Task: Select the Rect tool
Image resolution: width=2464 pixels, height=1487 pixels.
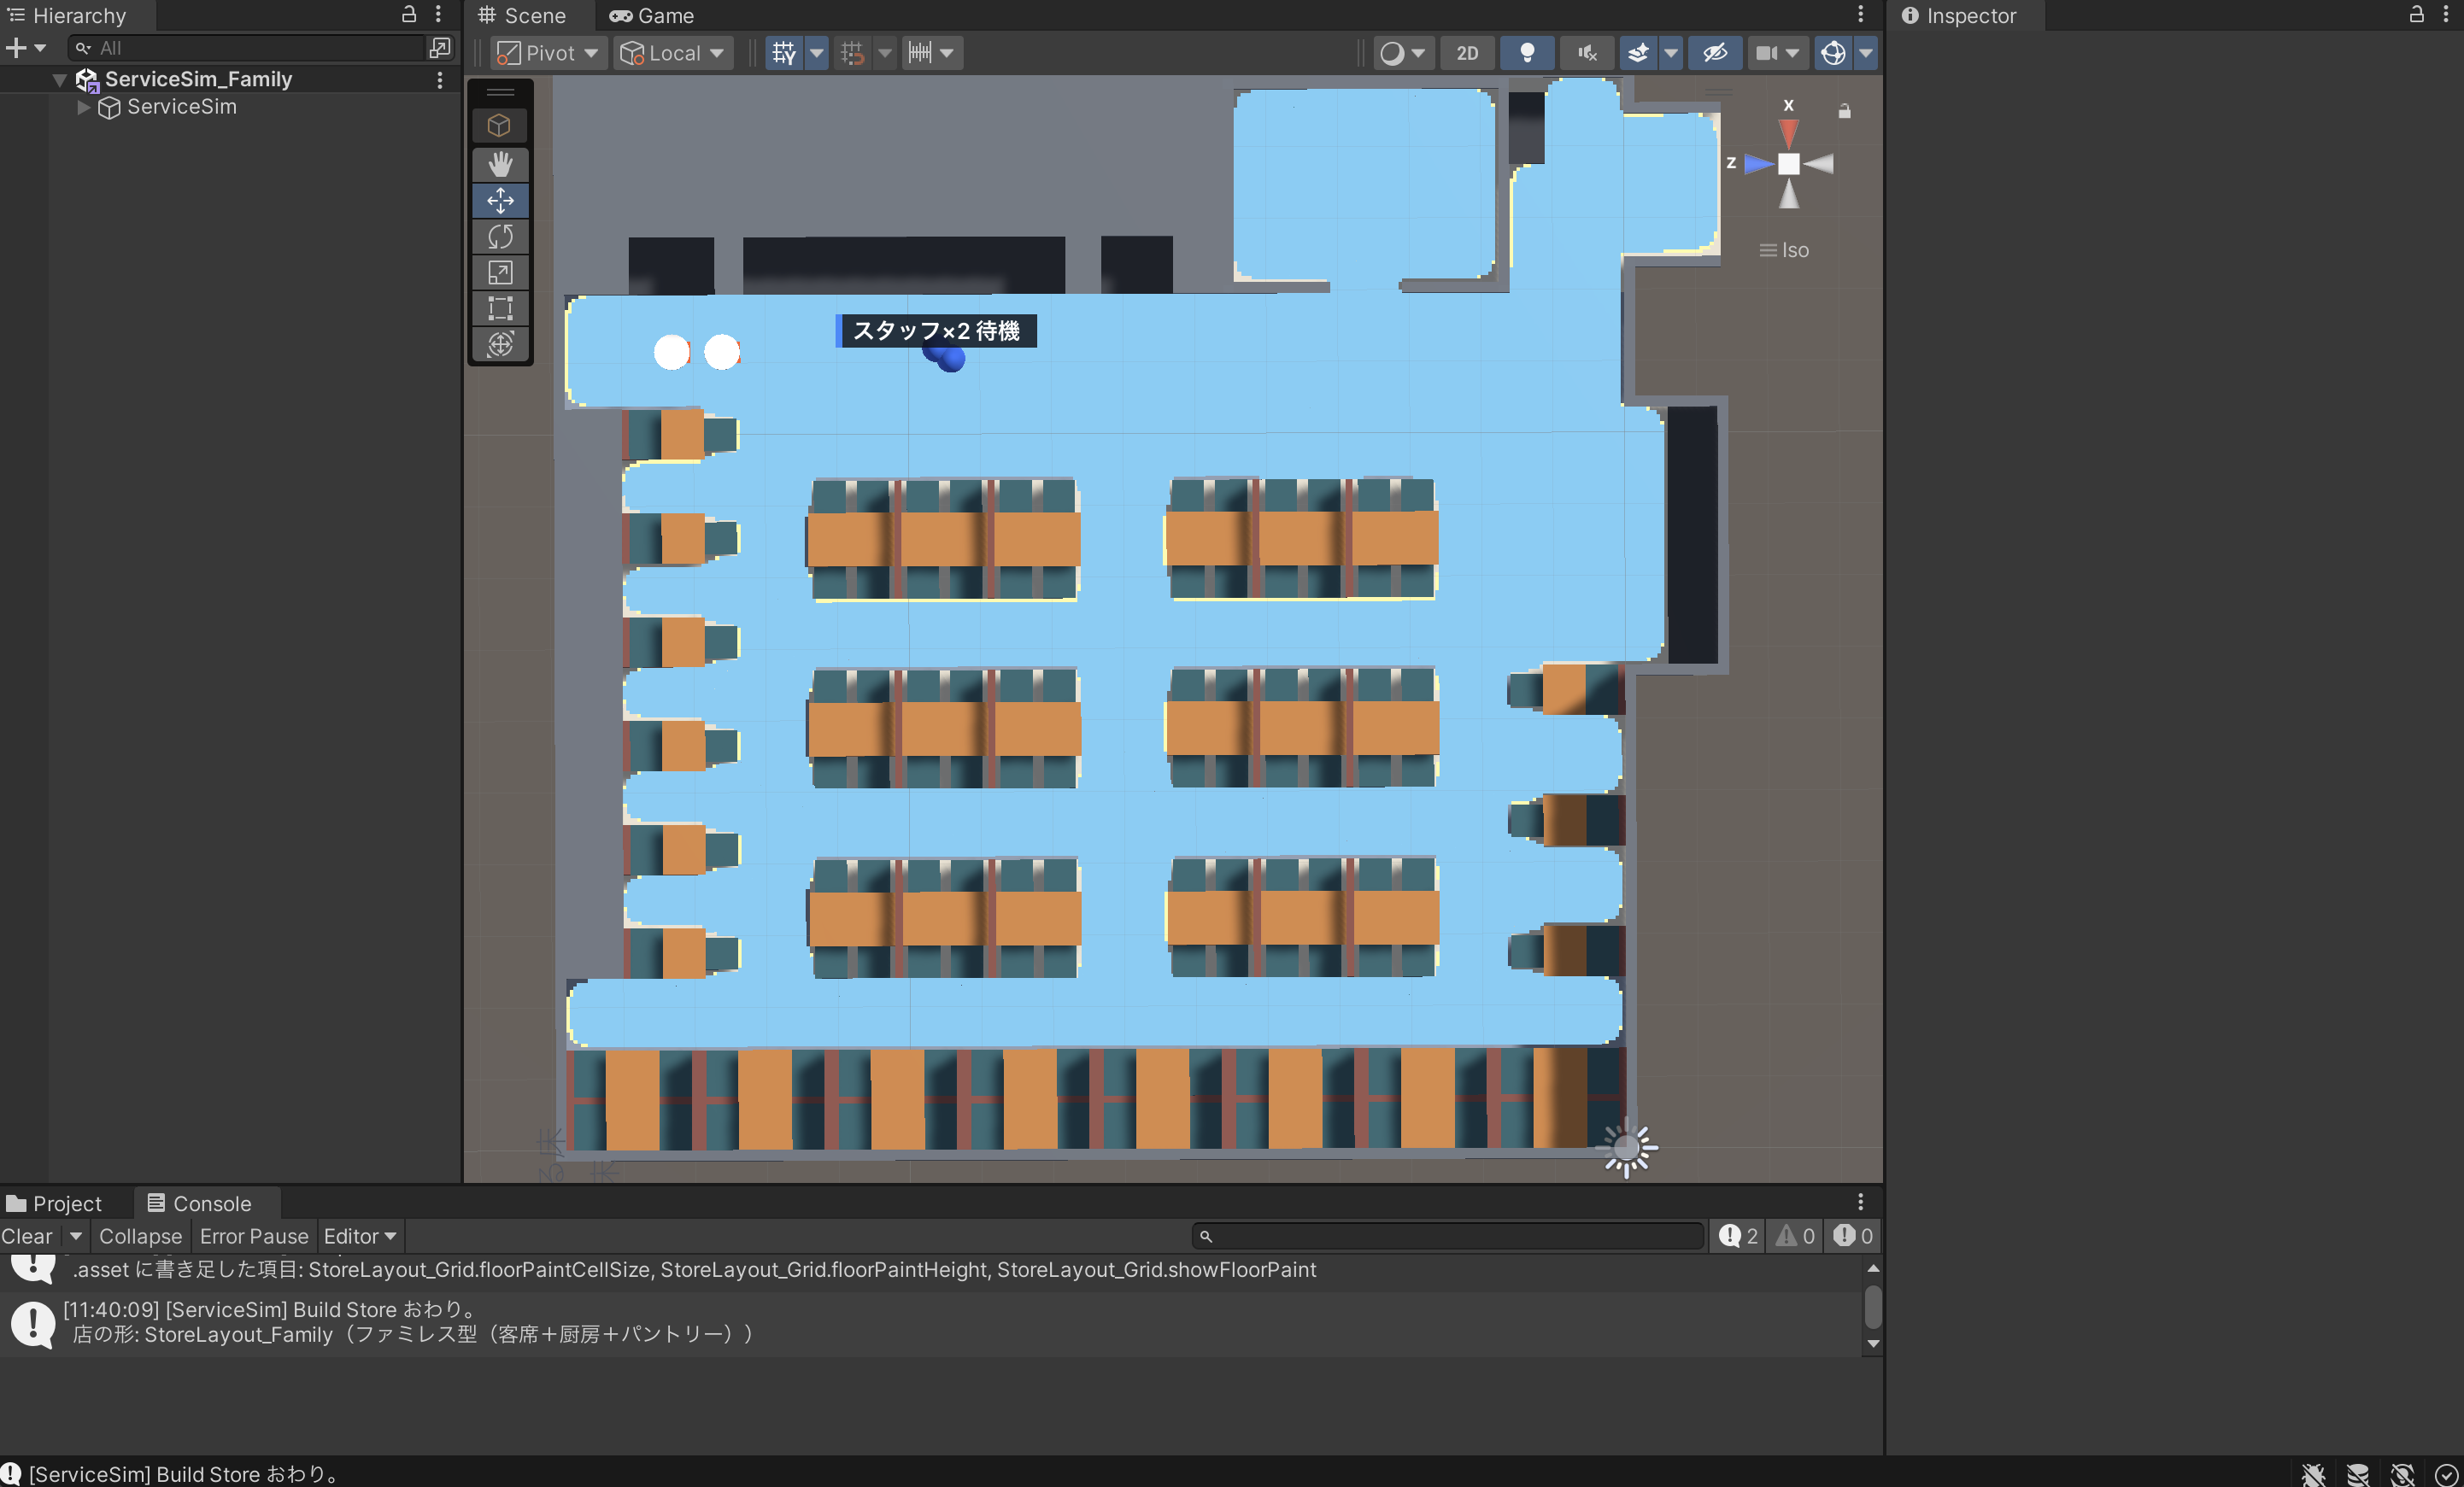Action: pyautogui.click(x=500, y=309)
